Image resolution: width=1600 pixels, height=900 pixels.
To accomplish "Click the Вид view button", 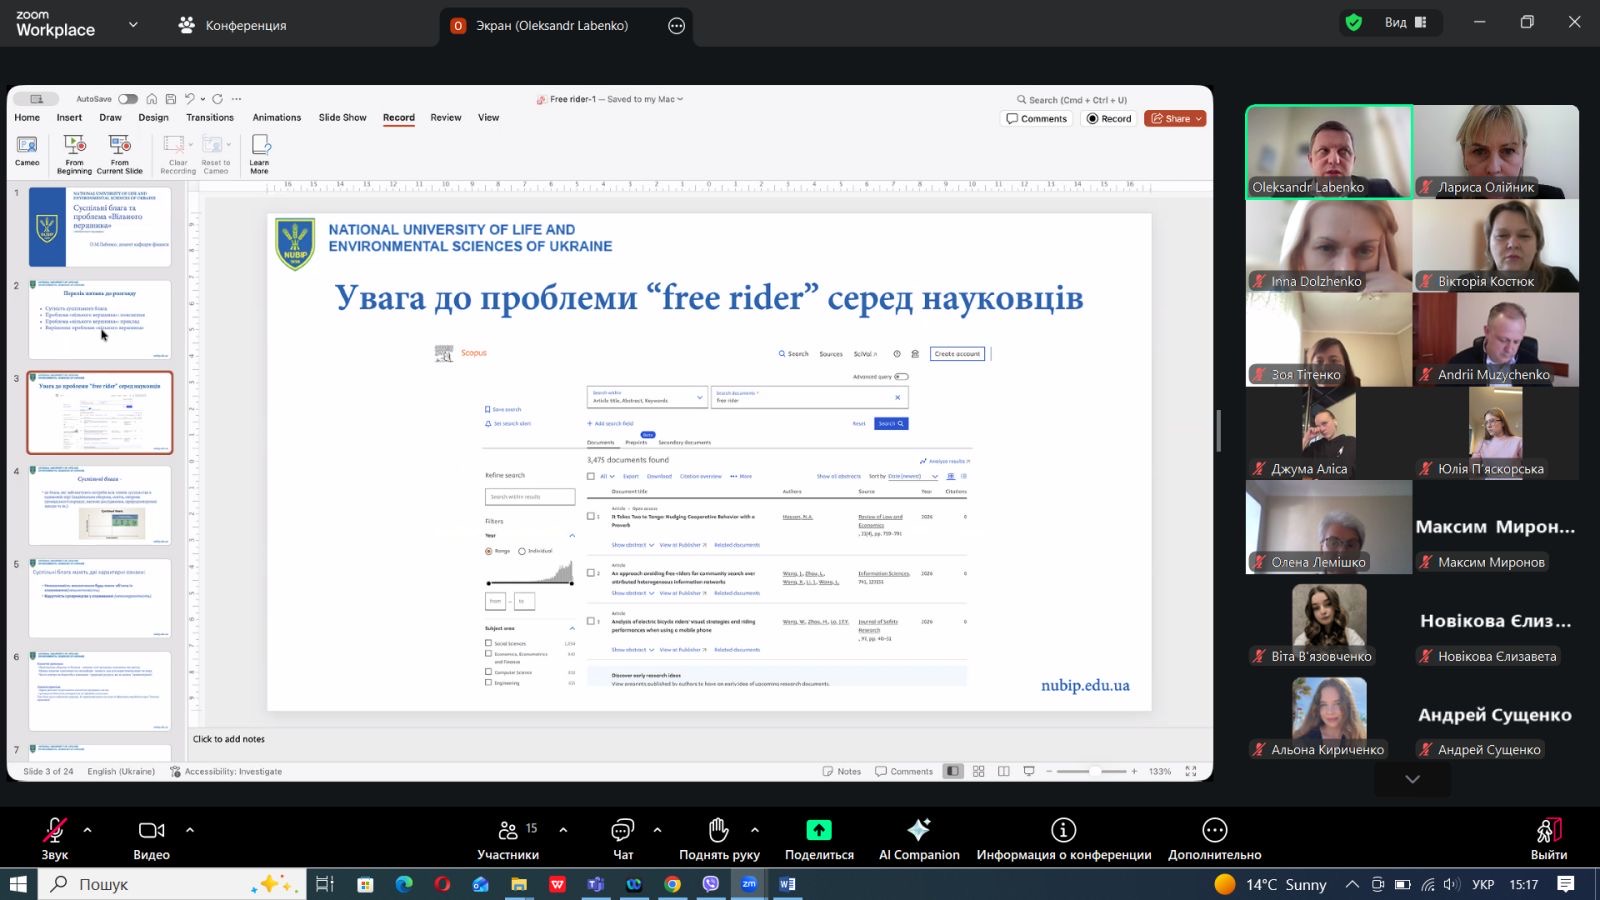I will 1405,23.
